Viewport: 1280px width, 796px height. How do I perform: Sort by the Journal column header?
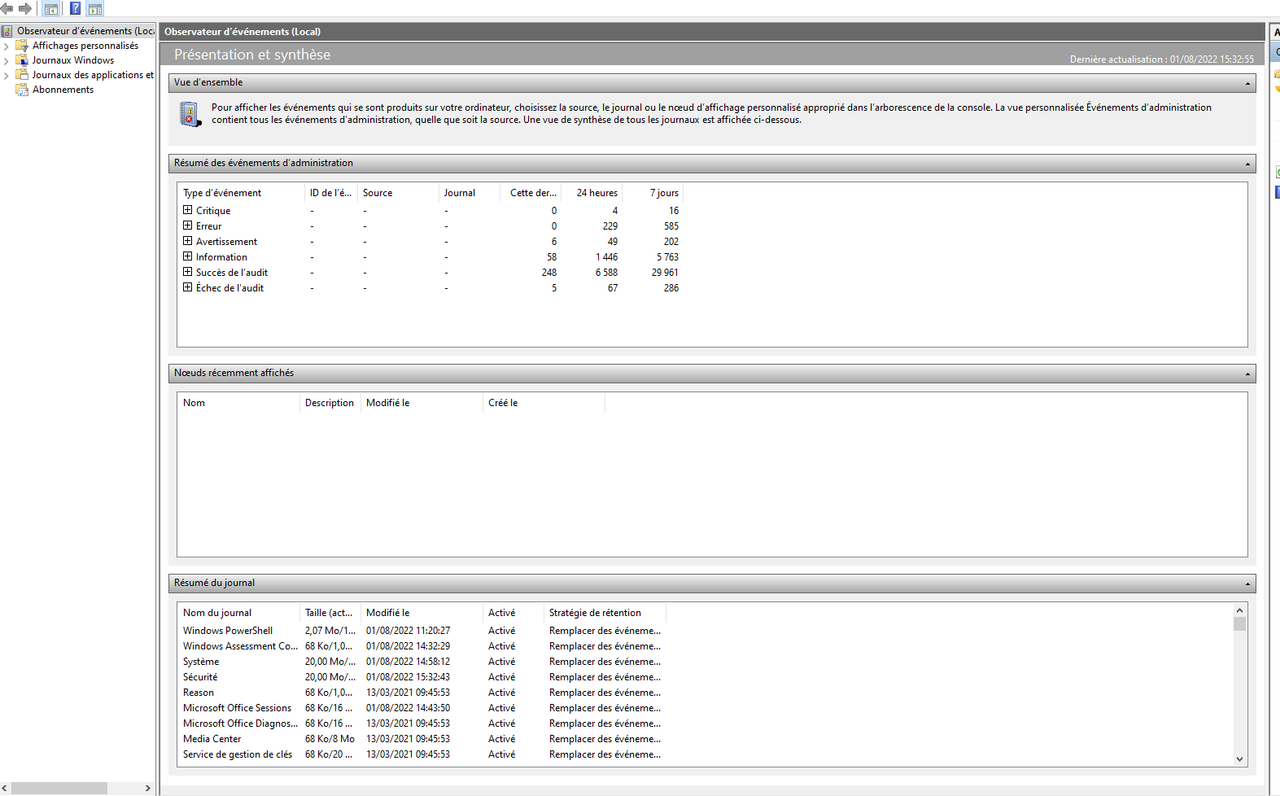469,193
